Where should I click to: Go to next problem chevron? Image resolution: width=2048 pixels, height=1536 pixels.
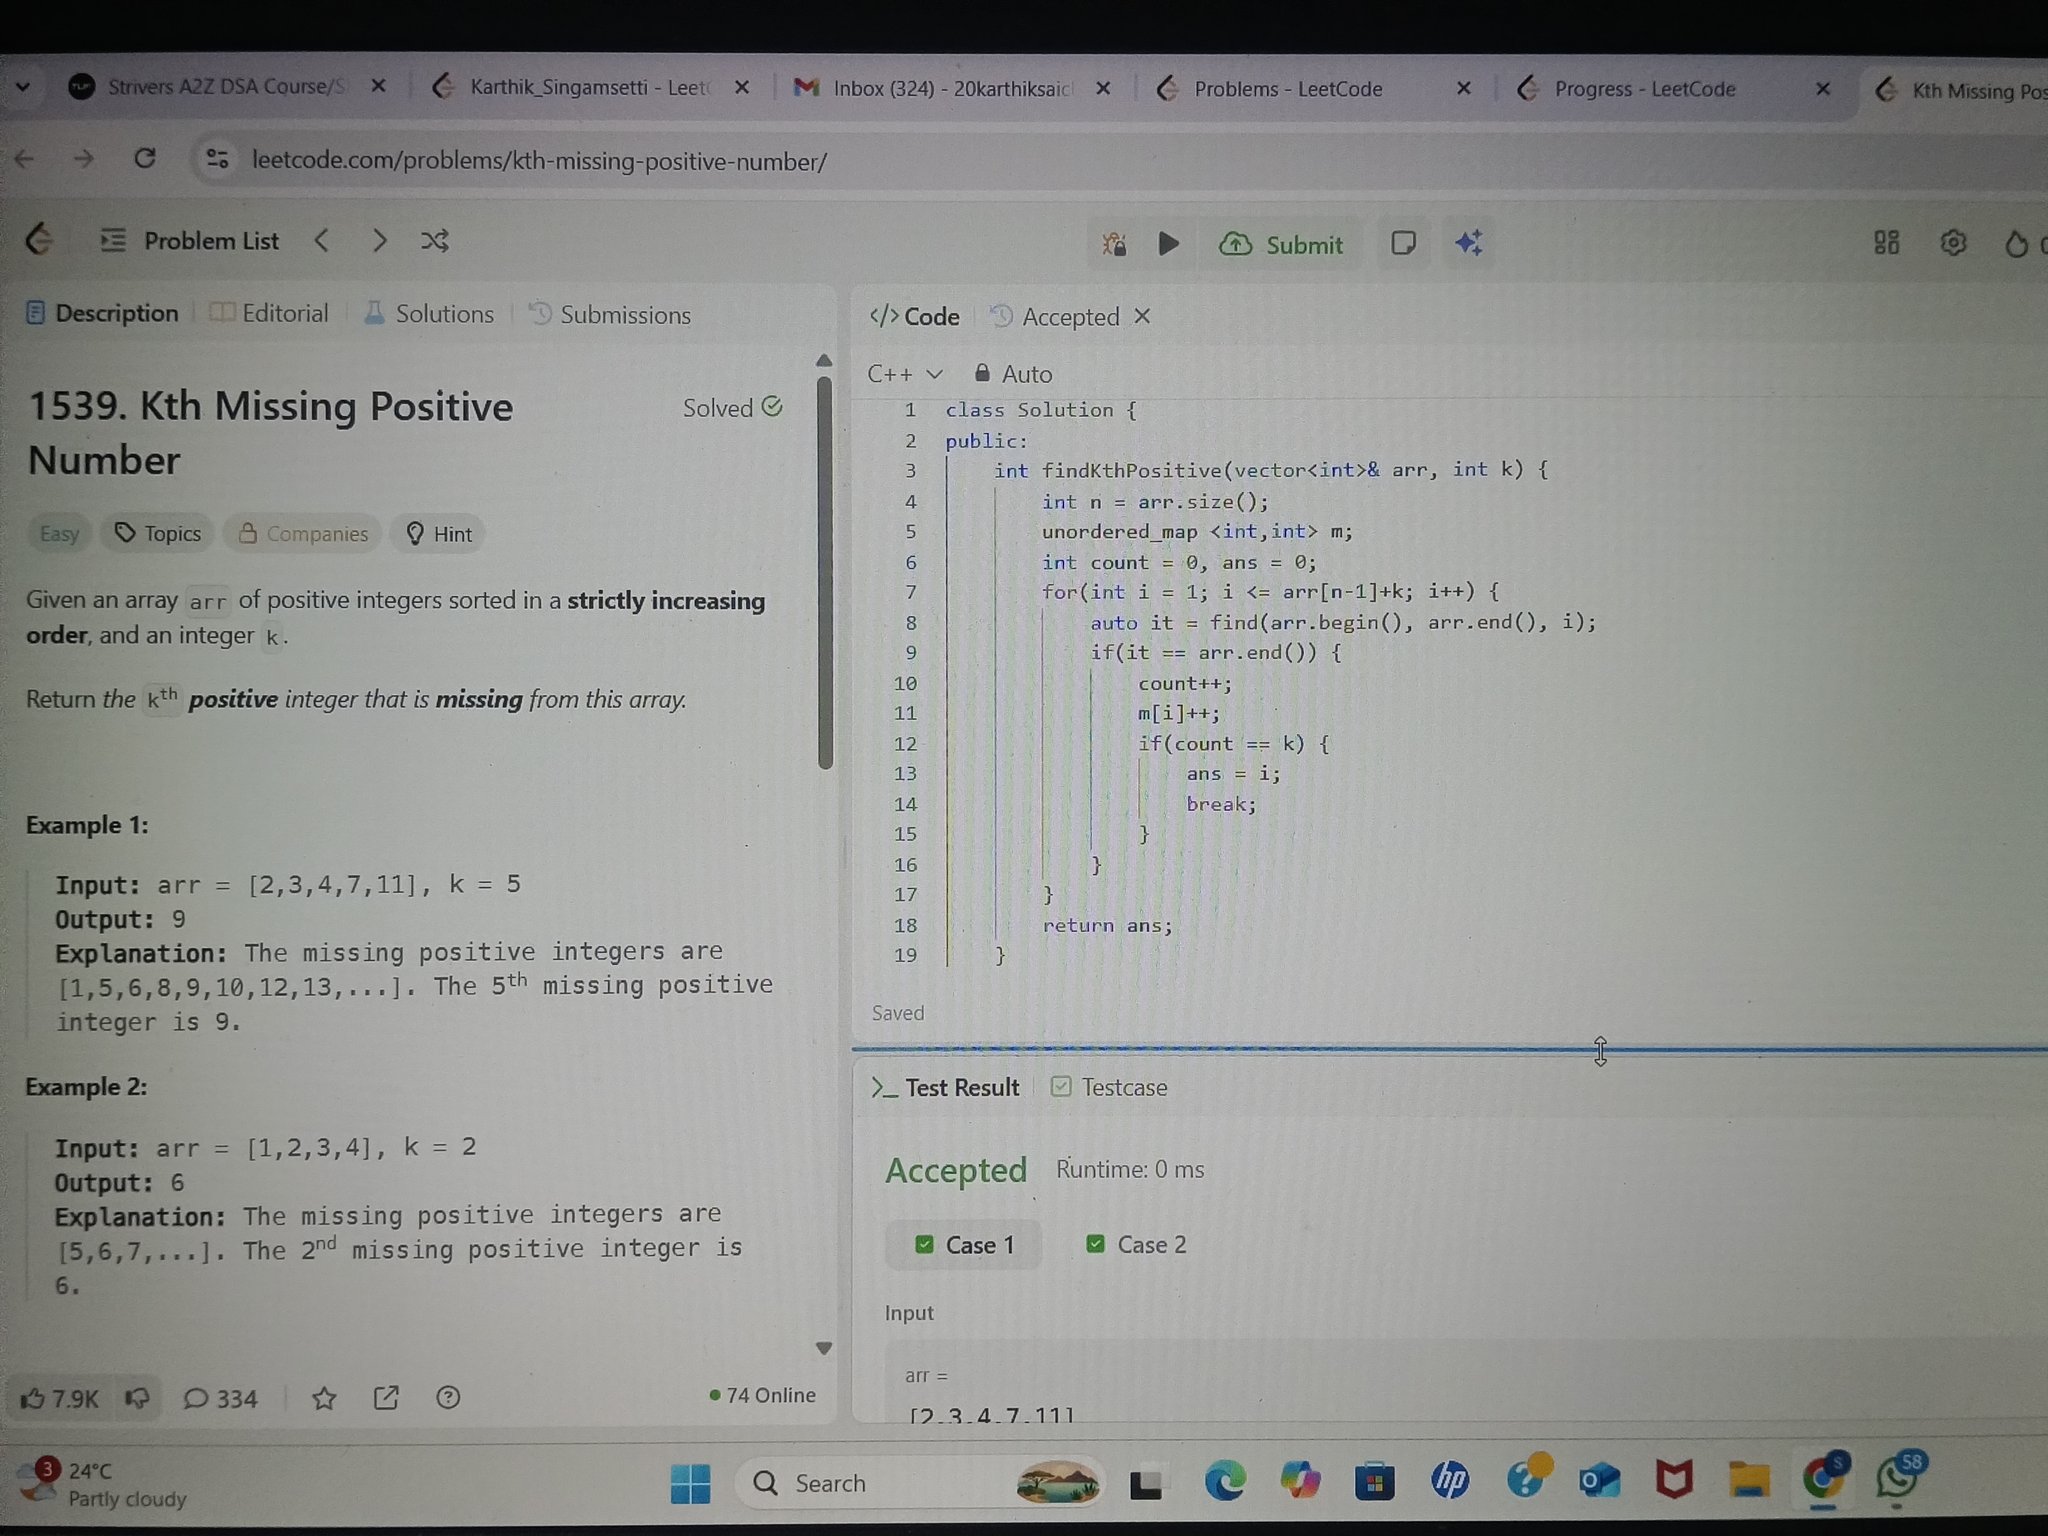click(x=379, y=241)
